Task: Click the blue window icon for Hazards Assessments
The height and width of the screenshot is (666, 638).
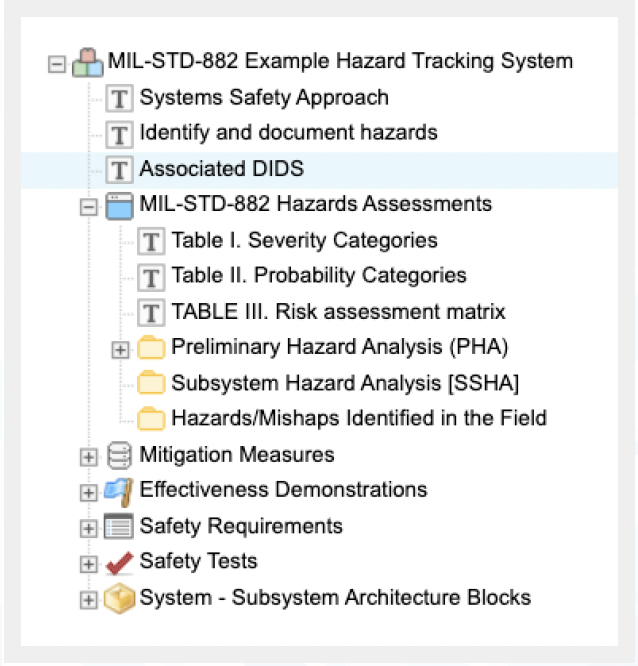Action: tap(119, 206)
